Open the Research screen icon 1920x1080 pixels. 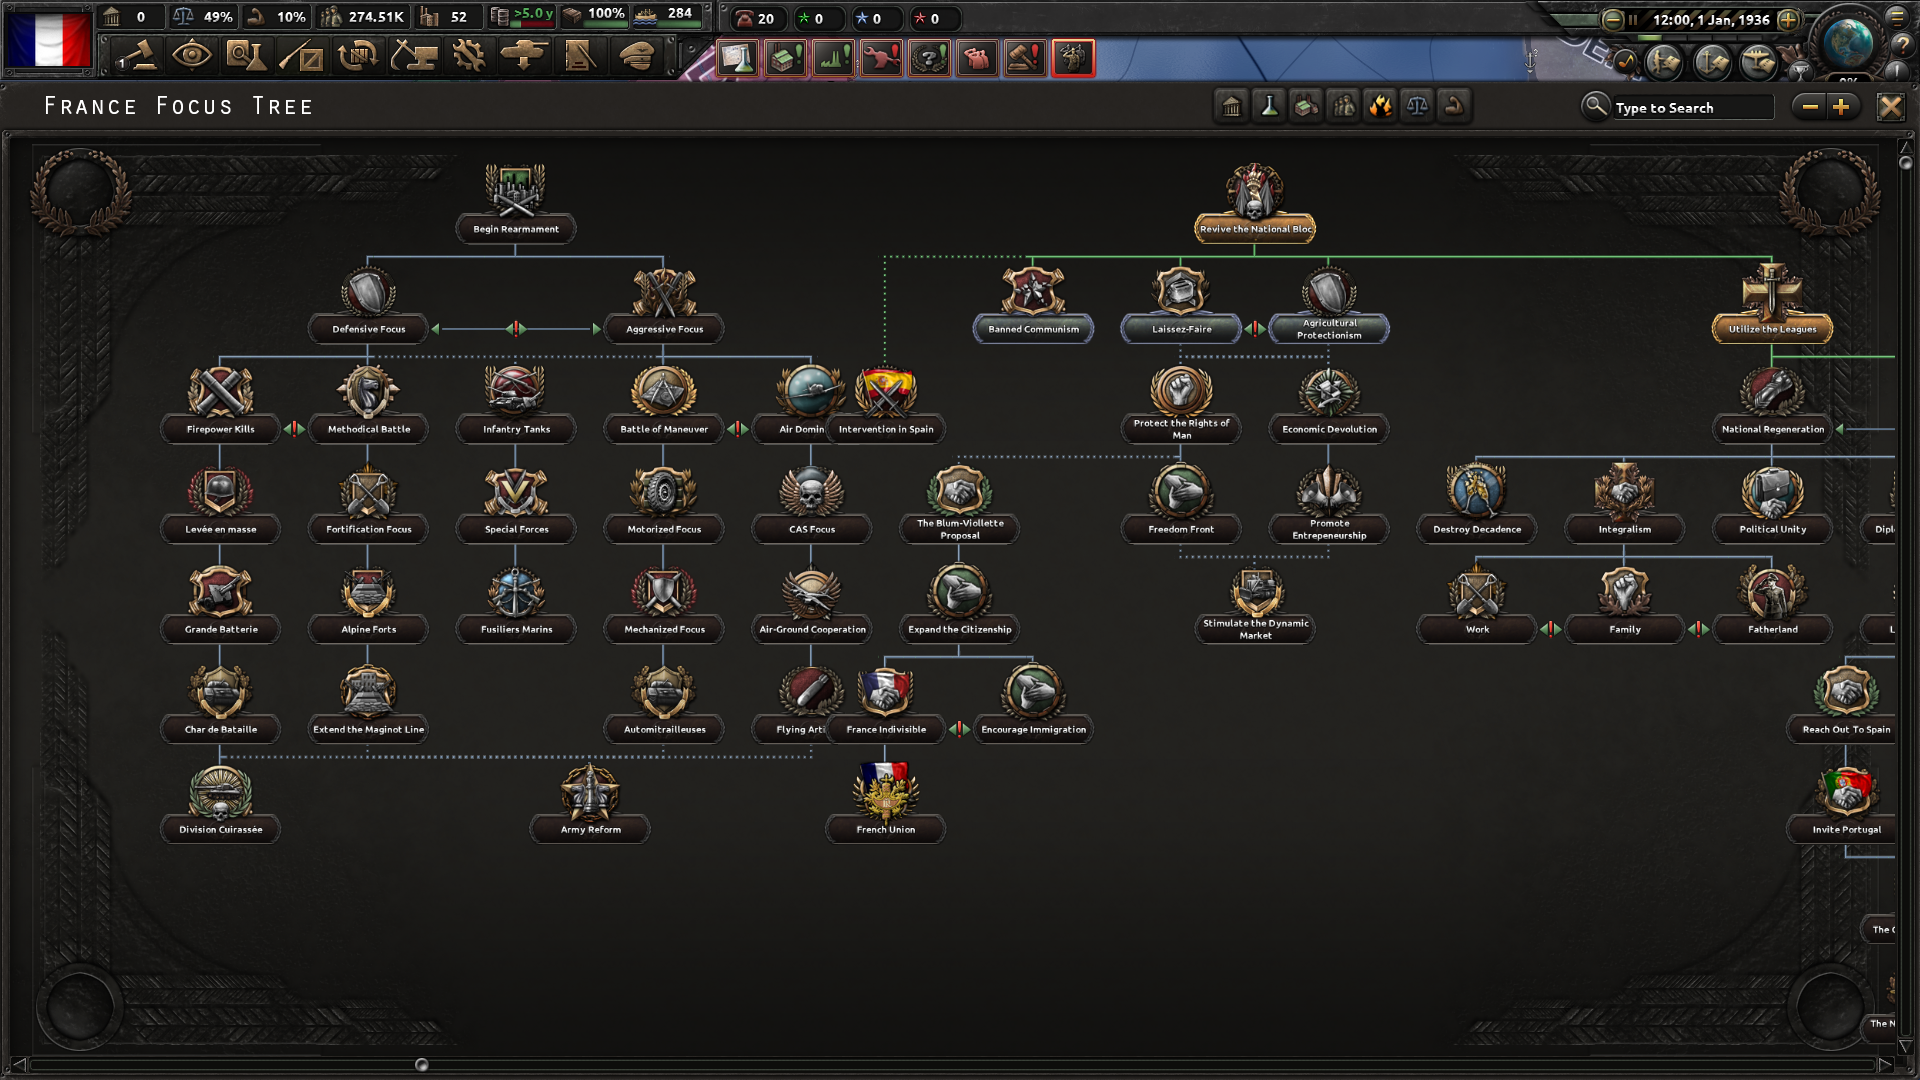click(x=246, y=57)
